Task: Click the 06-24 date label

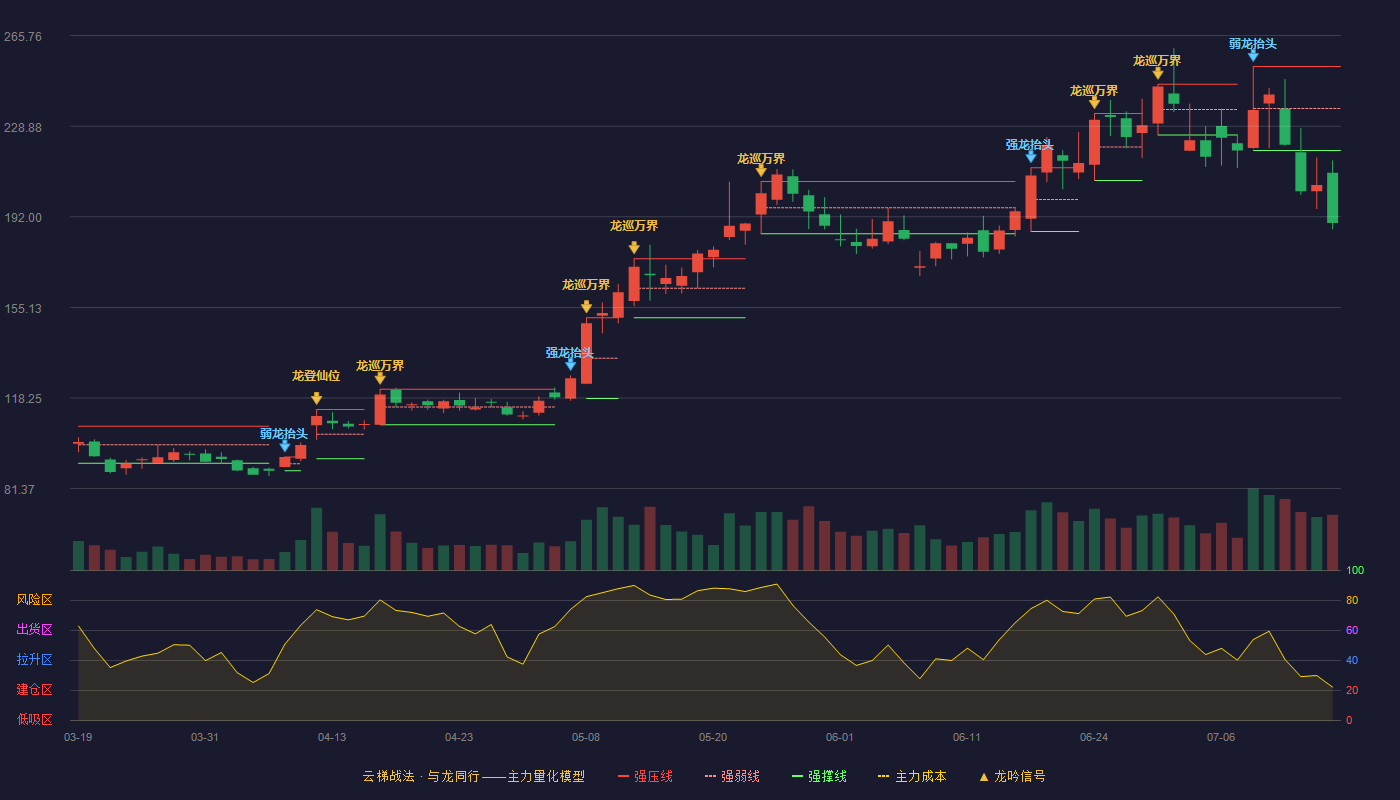Action: point(1094,737)
